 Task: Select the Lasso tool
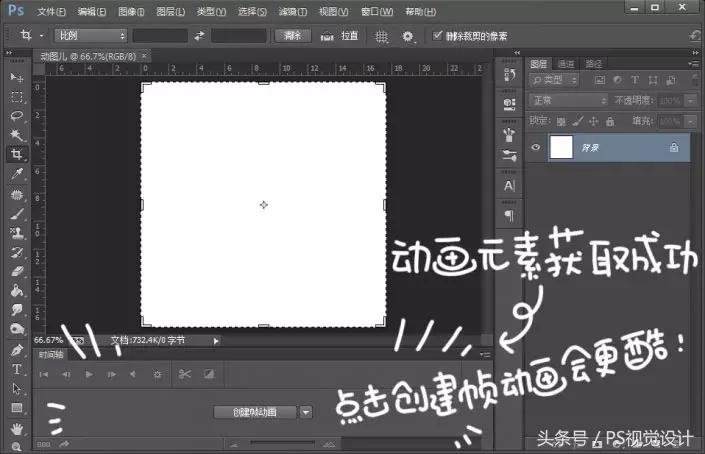17,116
